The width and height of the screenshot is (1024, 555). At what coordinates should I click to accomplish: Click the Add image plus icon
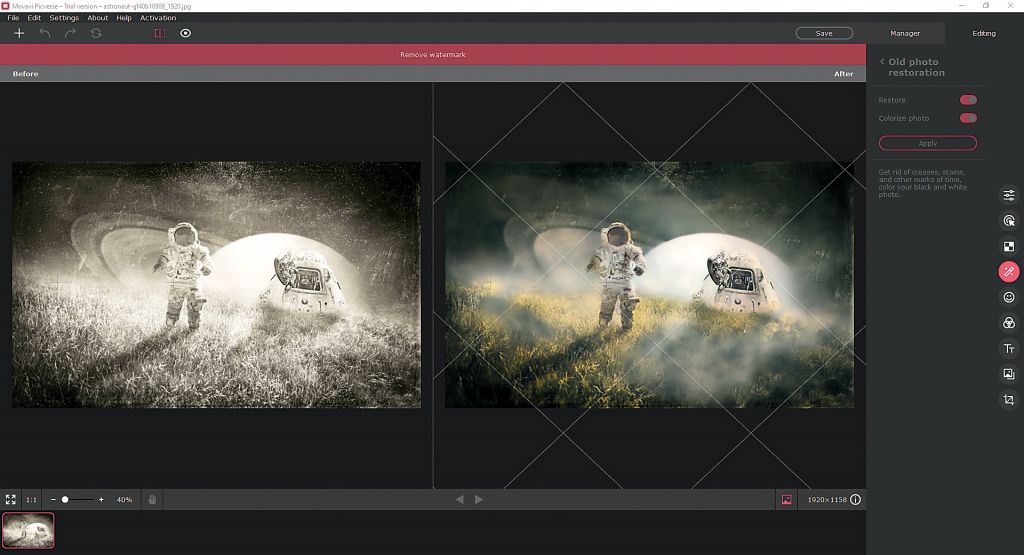(x=18, y=33)
